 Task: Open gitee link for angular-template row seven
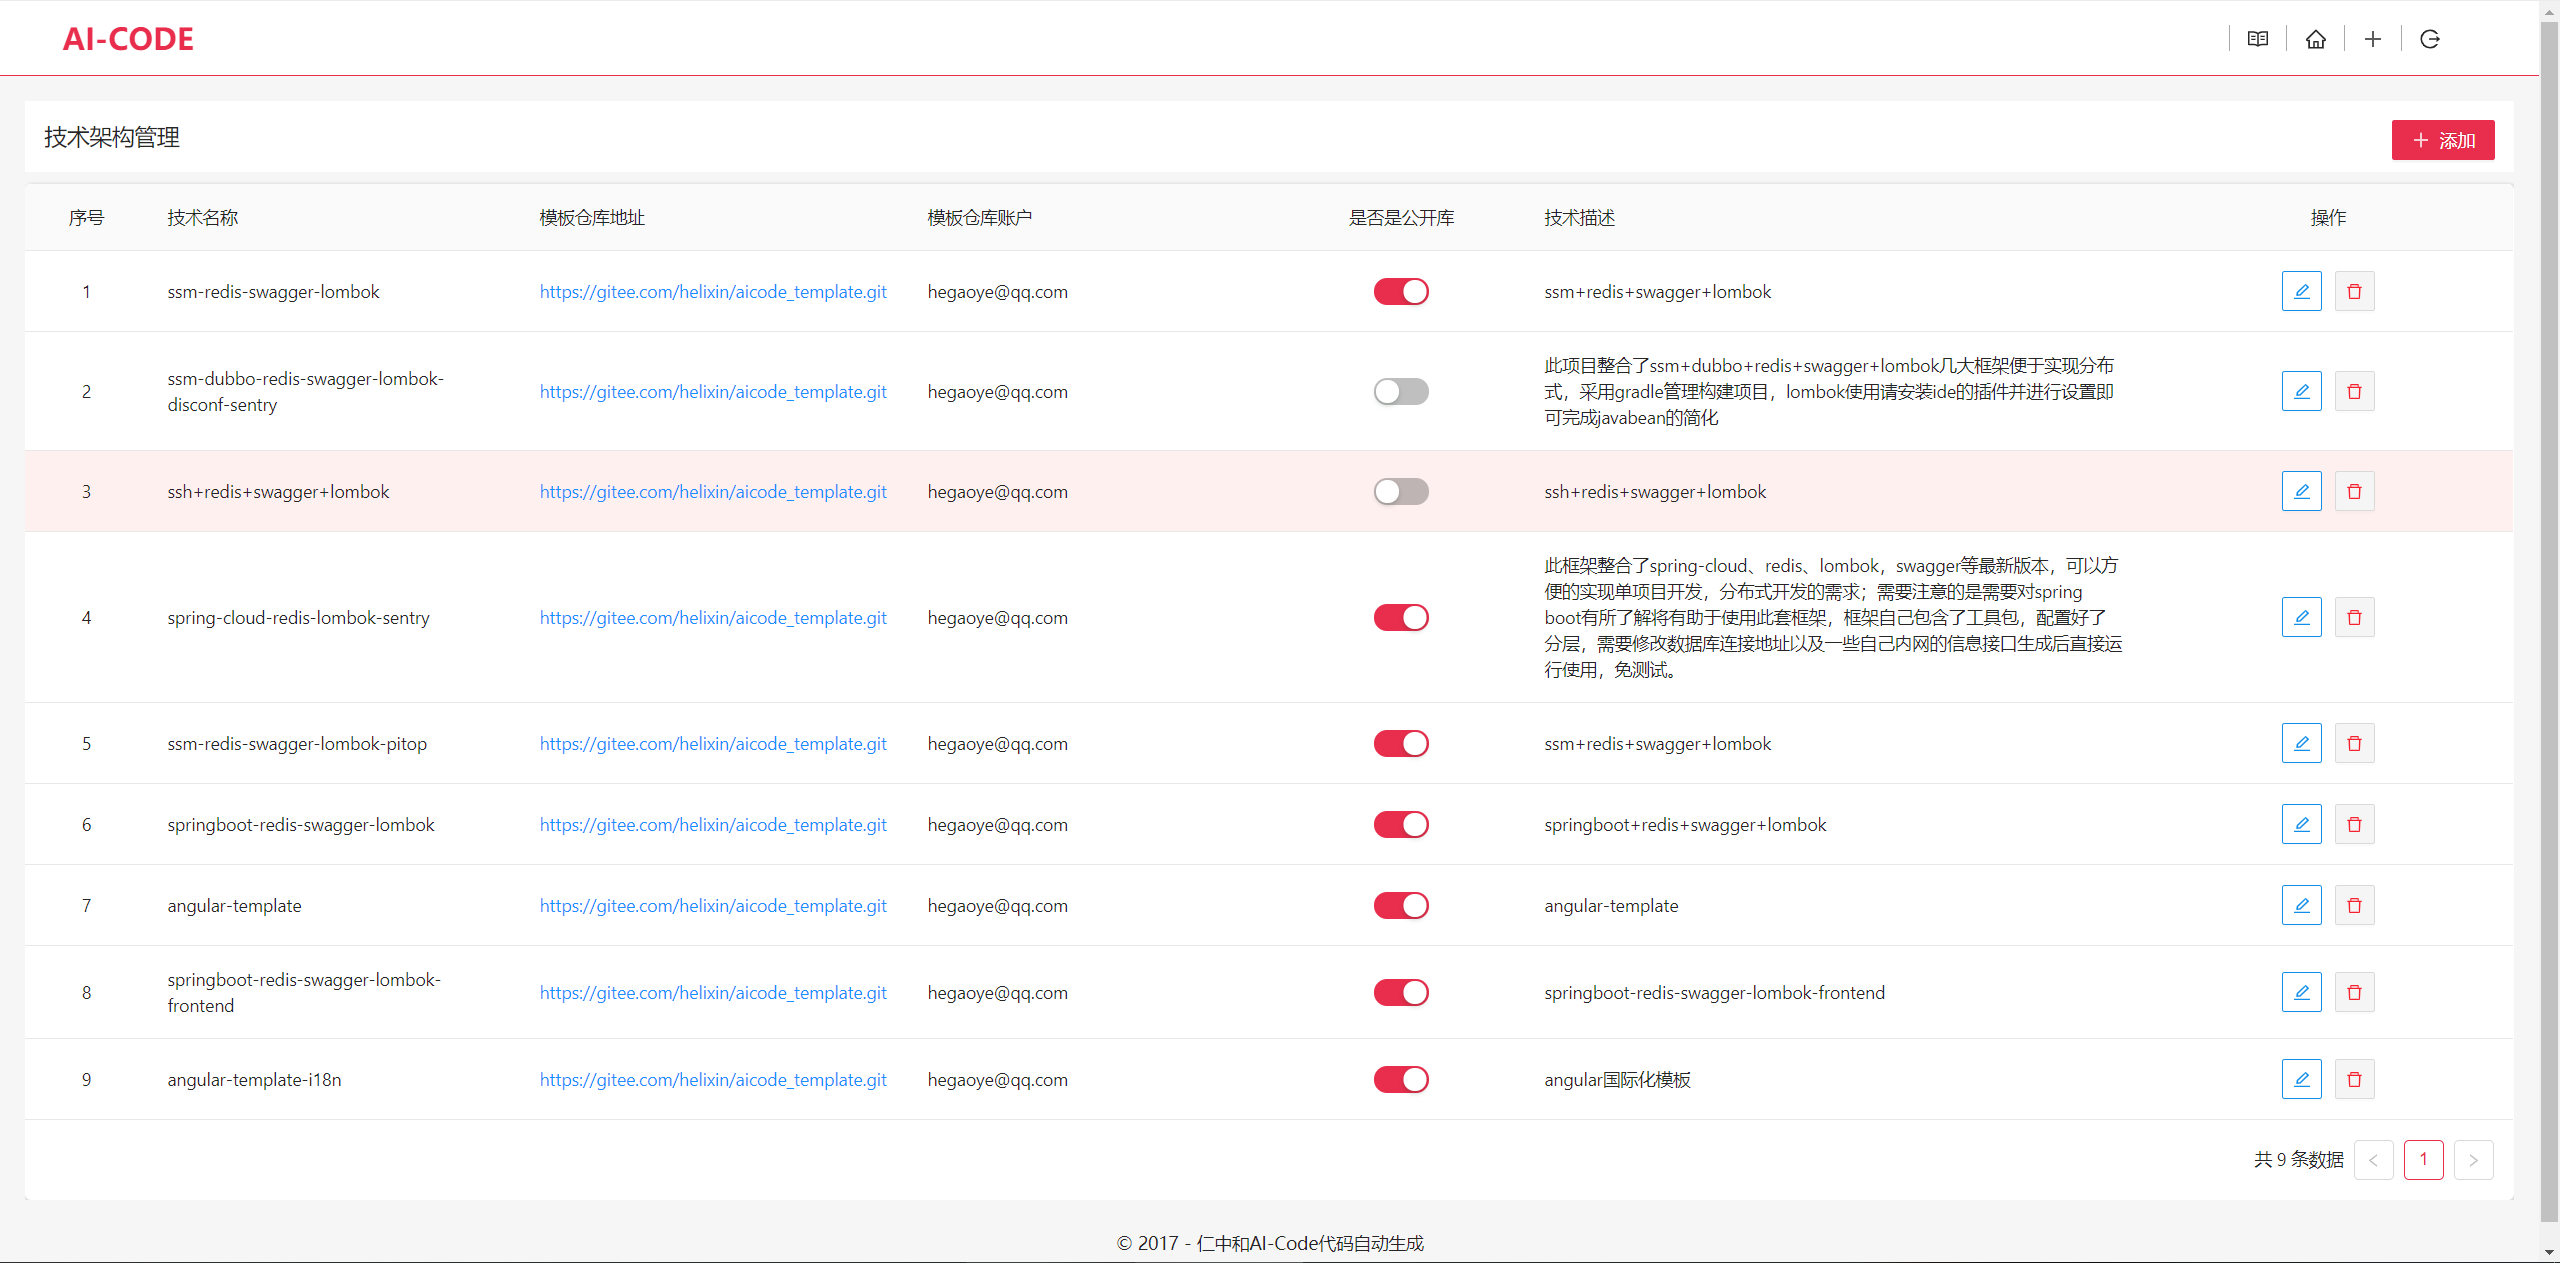(x=713, y=905)
